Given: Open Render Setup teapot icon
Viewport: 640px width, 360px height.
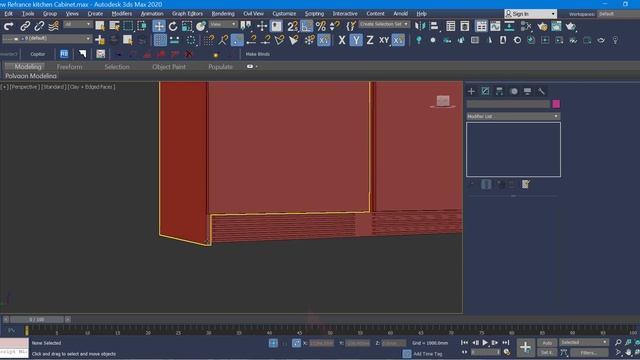Looking at the screenshot, I should 542,27.
